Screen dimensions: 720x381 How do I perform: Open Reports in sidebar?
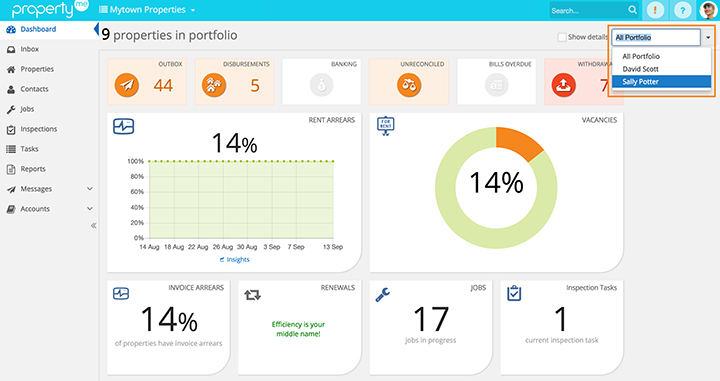(33, 169)
